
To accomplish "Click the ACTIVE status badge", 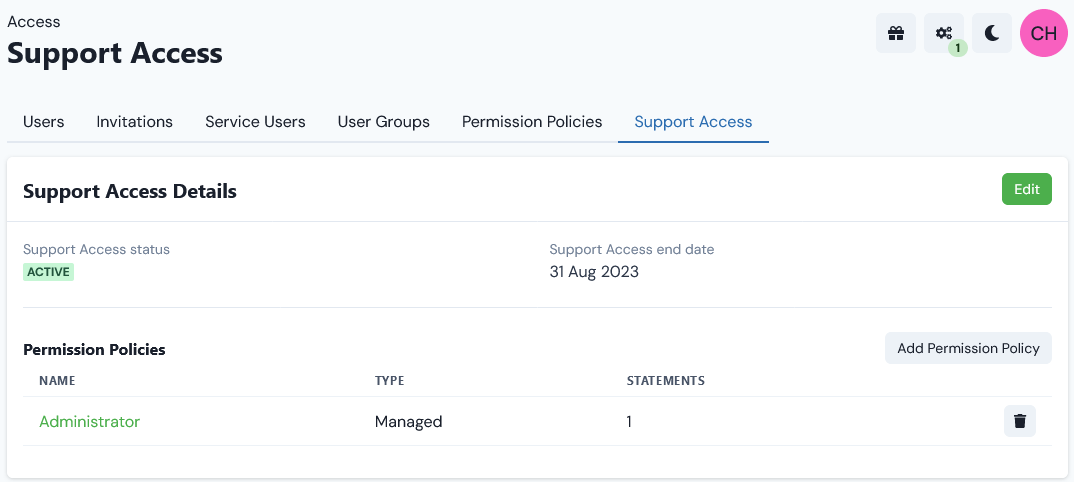I will [x=49, y=272].
